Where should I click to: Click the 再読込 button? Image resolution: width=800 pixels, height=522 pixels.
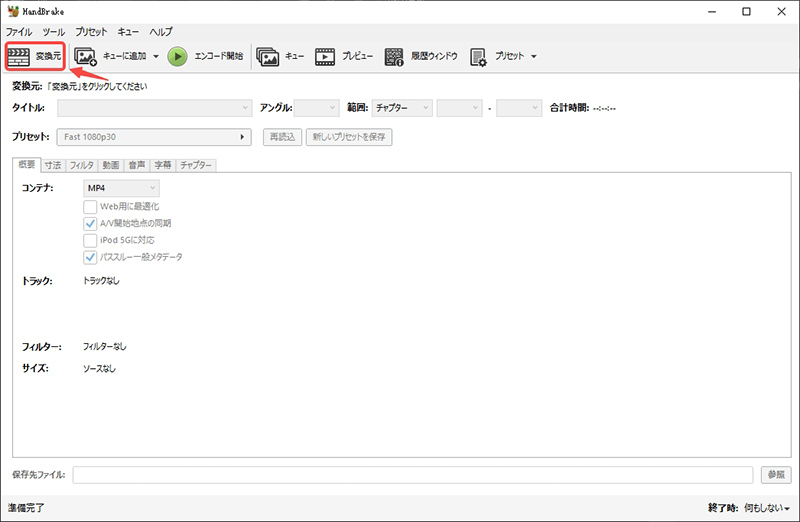pos(283,137)
